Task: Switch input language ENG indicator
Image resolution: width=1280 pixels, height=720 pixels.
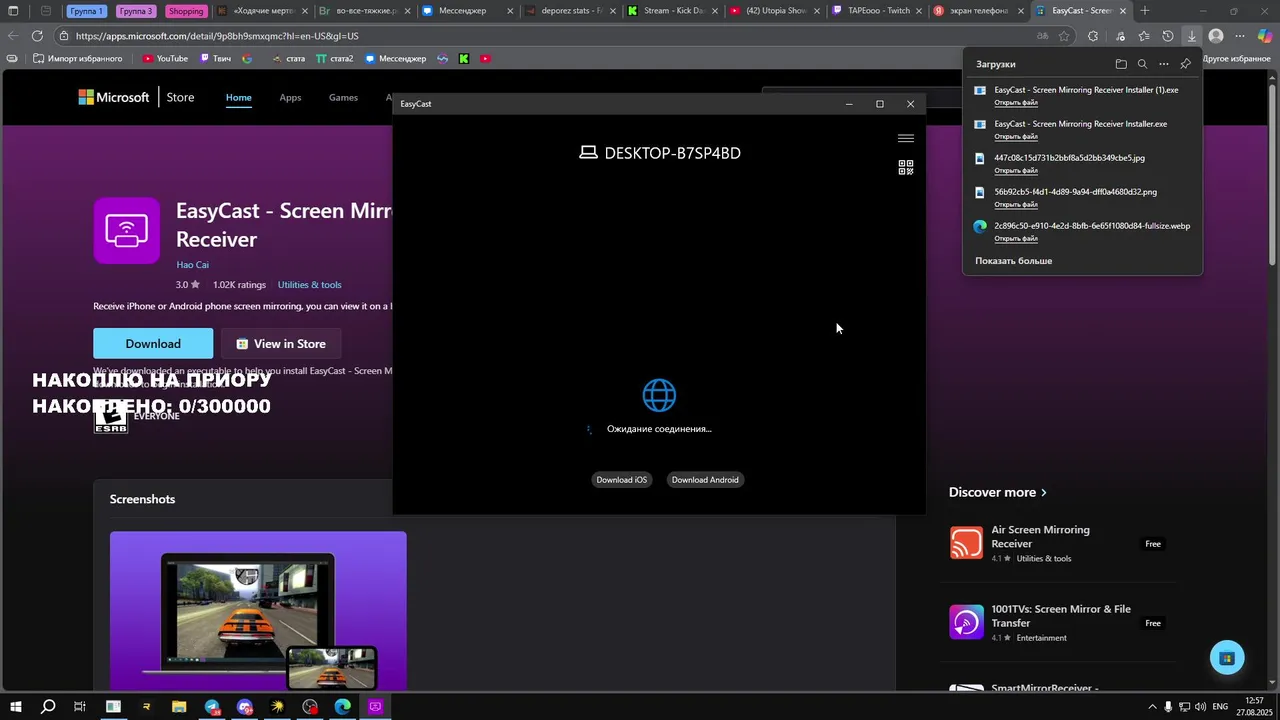Action: 1220,707
